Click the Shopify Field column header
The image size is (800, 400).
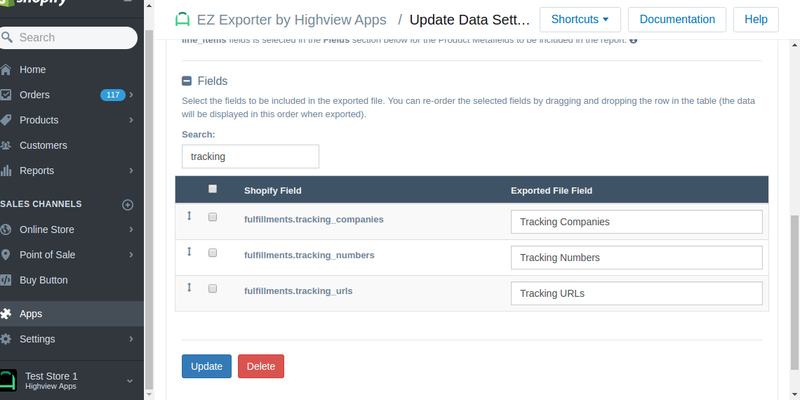272,191
